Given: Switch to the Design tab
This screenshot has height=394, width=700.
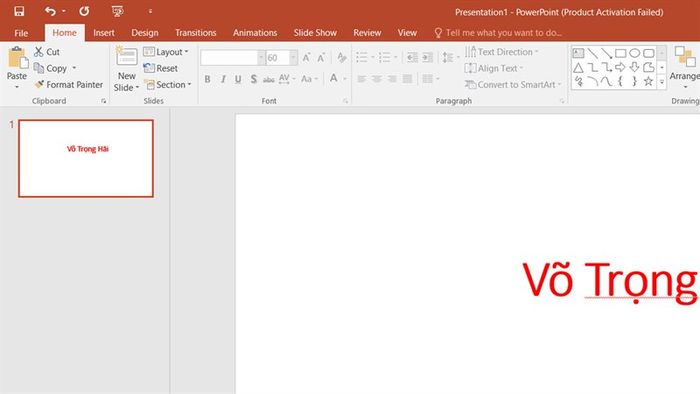Looking at the screenshot, I should pos(145,33).
